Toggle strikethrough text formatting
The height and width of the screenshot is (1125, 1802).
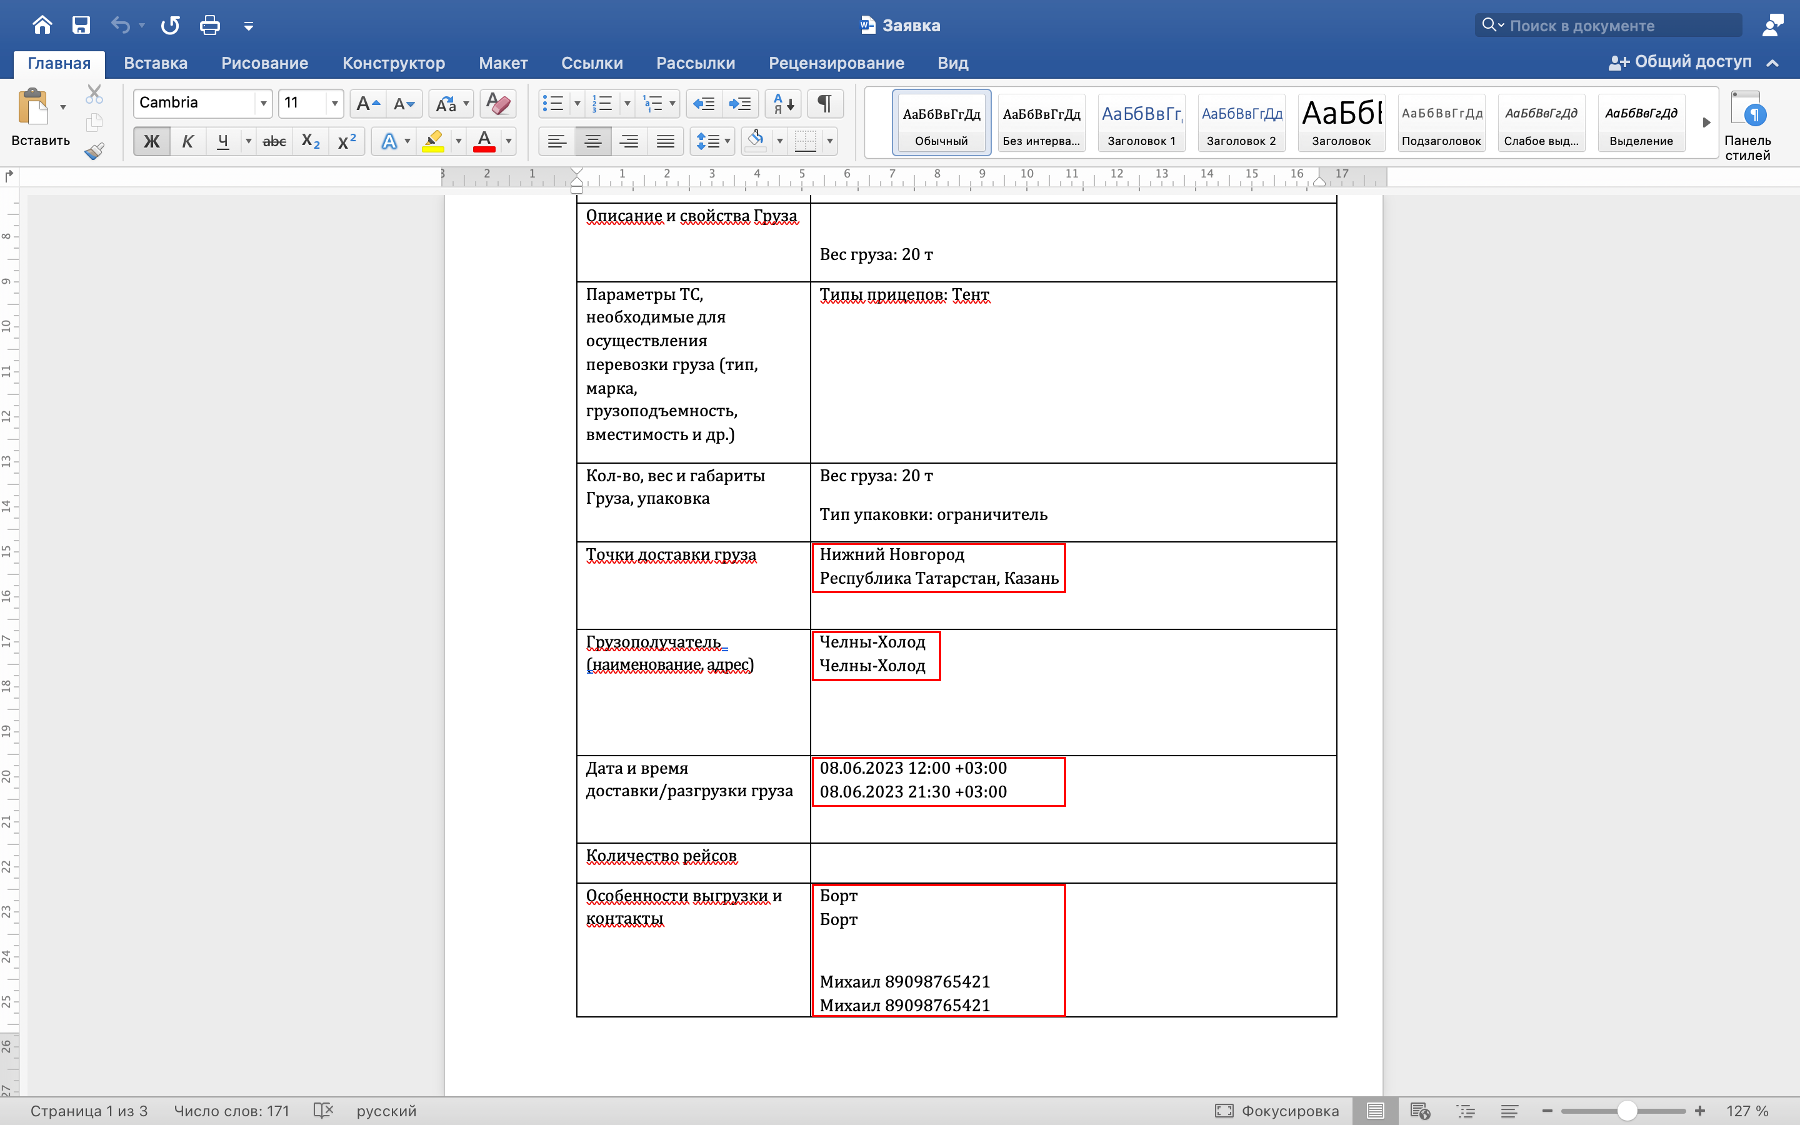point(274,142)
